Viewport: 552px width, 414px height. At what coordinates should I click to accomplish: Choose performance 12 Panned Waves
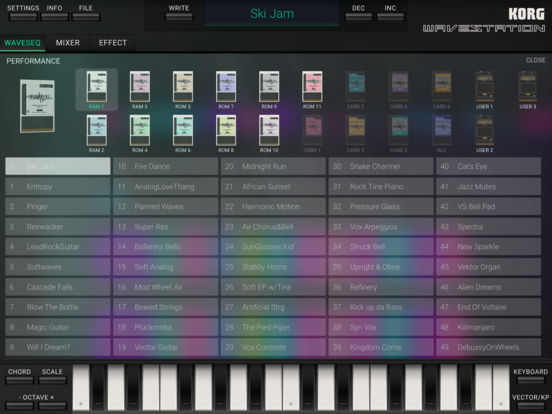coord(165,207)
